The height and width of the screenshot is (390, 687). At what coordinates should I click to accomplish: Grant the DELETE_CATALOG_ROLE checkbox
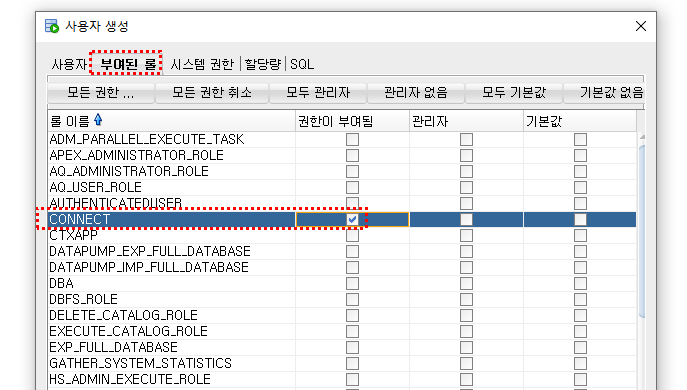[352, 316]
